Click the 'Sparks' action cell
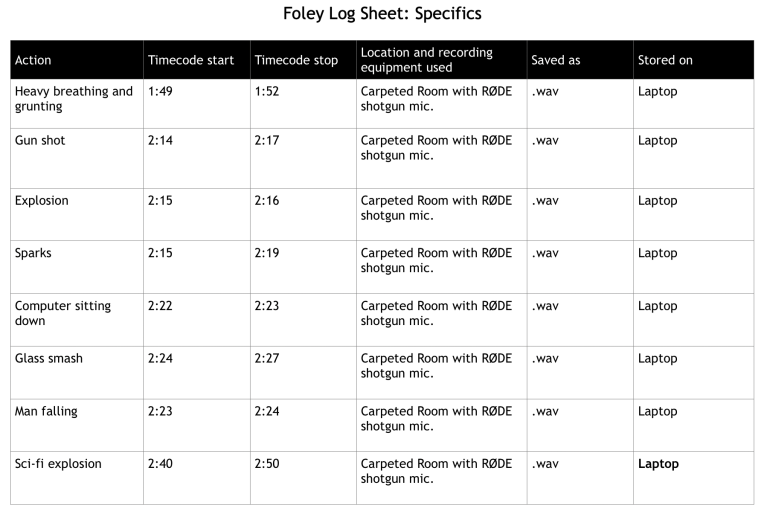The height and width of the screenshot is (517, 767). [x=33, y=253]
